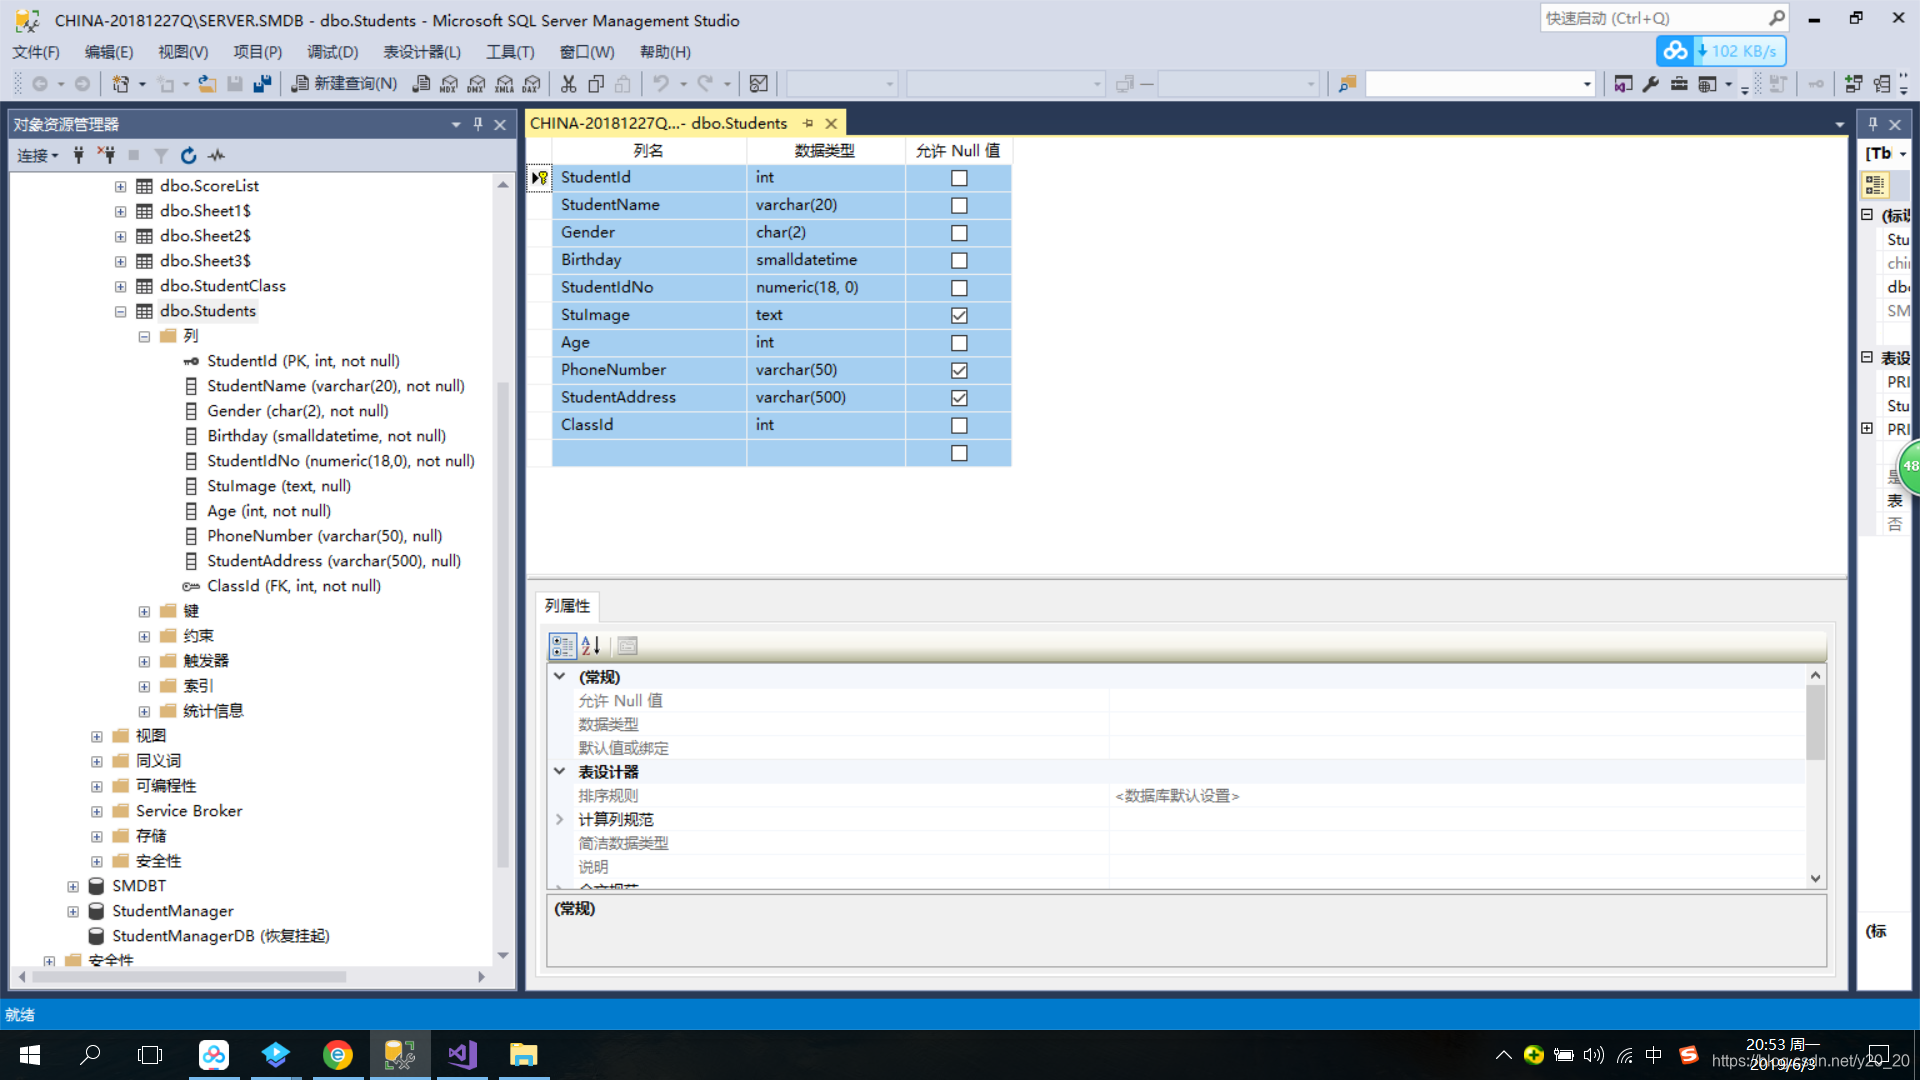Image resolution: width=1920 pixels, height=1080 pixels.
Task: Collapse the (常规) section in column properties
Action: [x=560, y=677]
